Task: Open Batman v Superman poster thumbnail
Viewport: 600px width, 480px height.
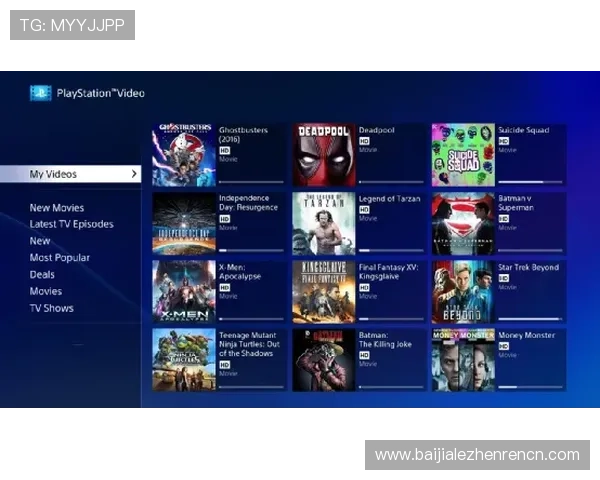Action: coord(463,224)
